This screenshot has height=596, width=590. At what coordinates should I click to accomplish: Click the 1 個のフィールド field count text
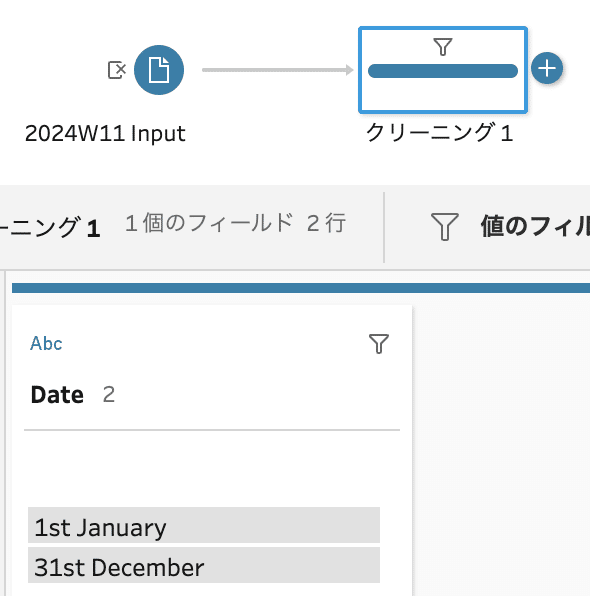[209, 223]
